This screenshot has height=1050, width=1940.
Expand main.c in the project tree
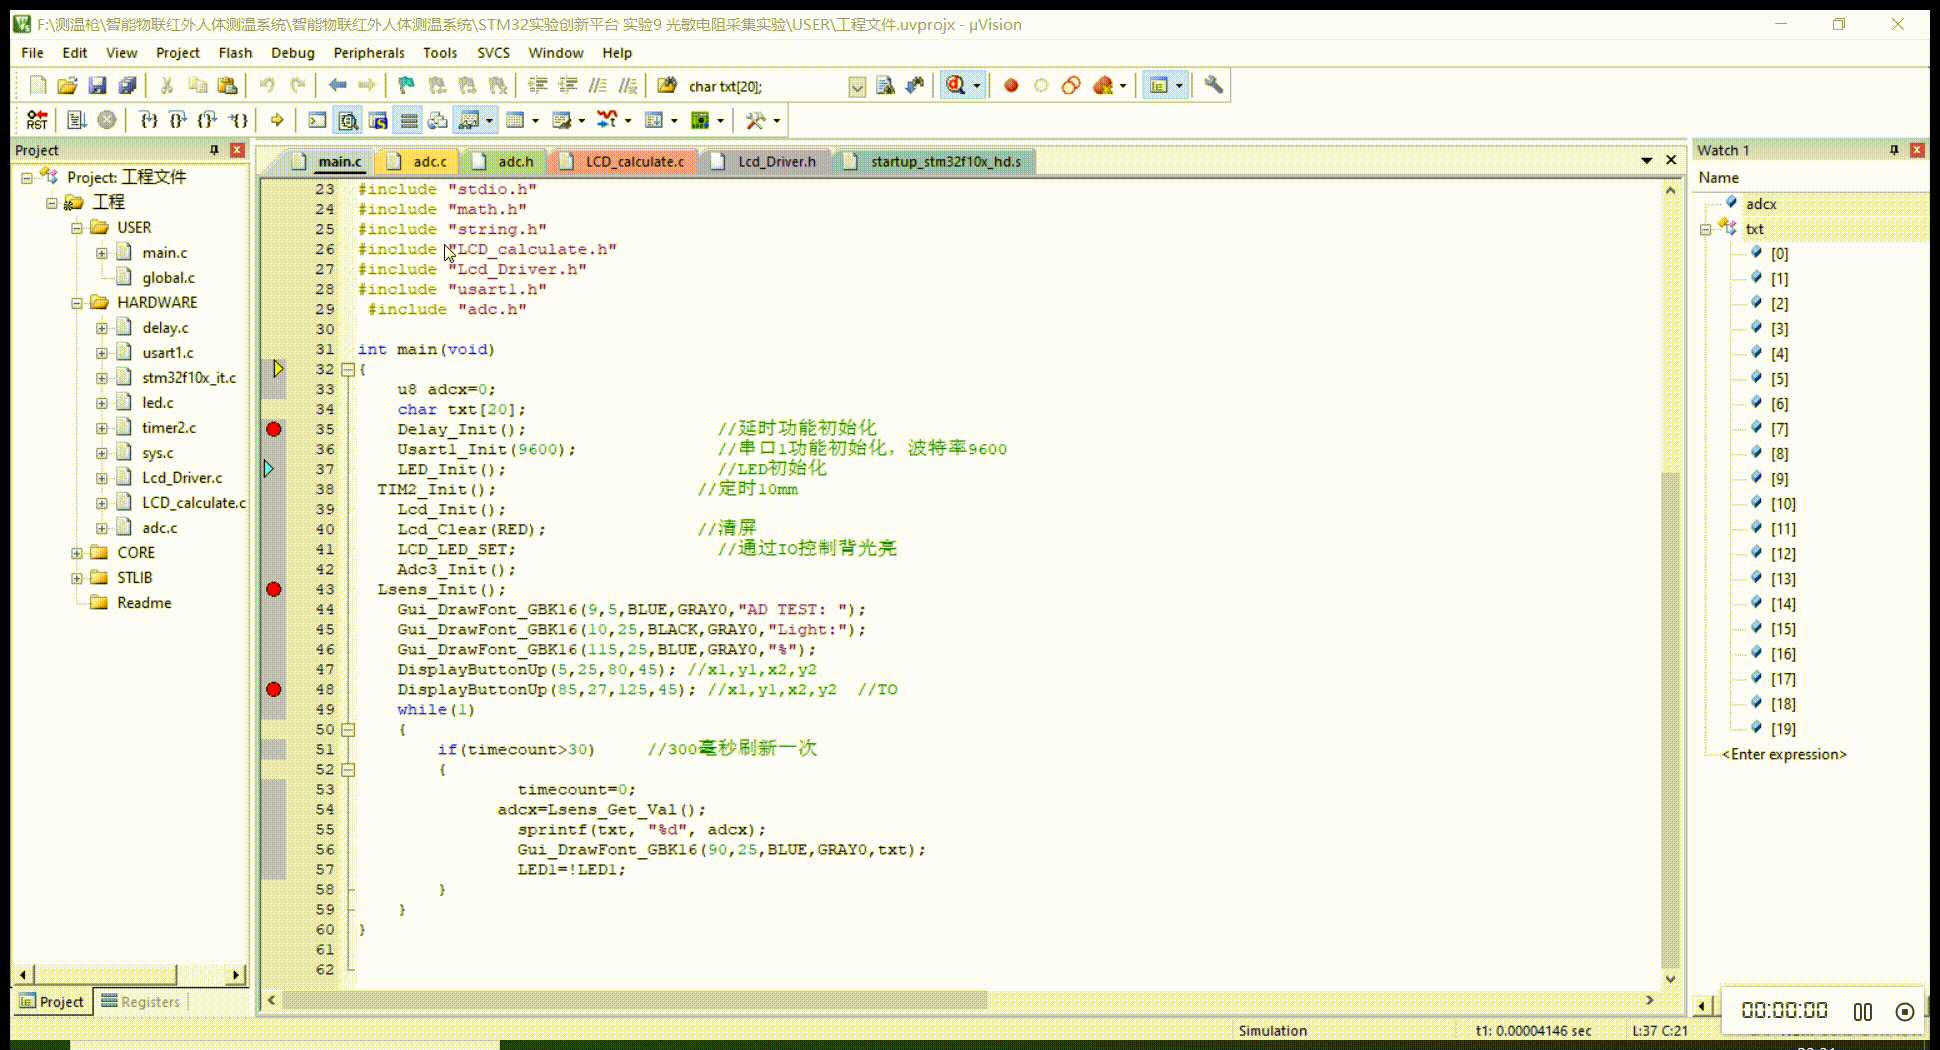(101, 253)
